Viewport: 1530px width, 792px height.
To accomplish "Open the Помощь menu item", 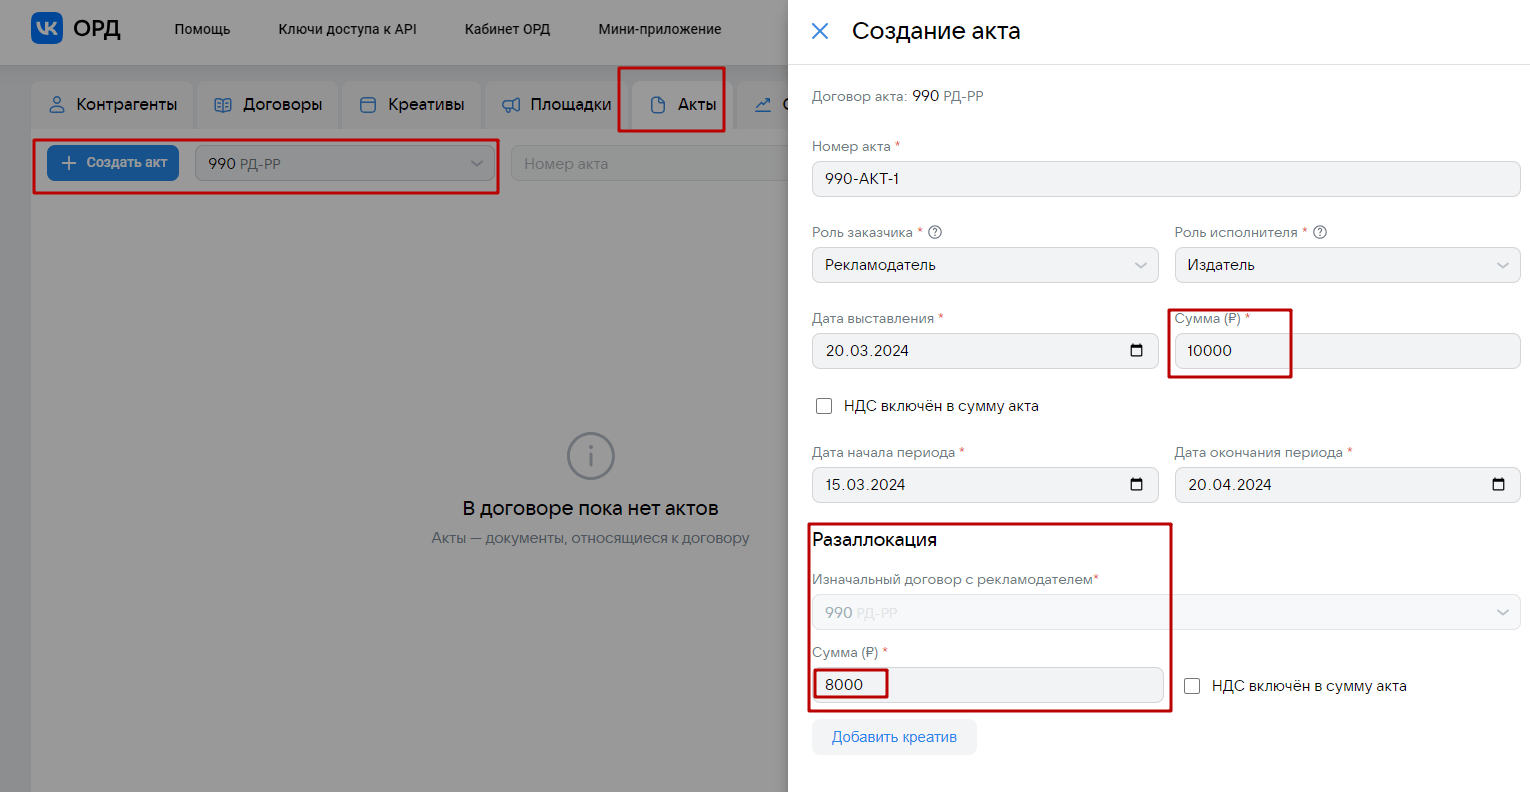I will (202, 29).
